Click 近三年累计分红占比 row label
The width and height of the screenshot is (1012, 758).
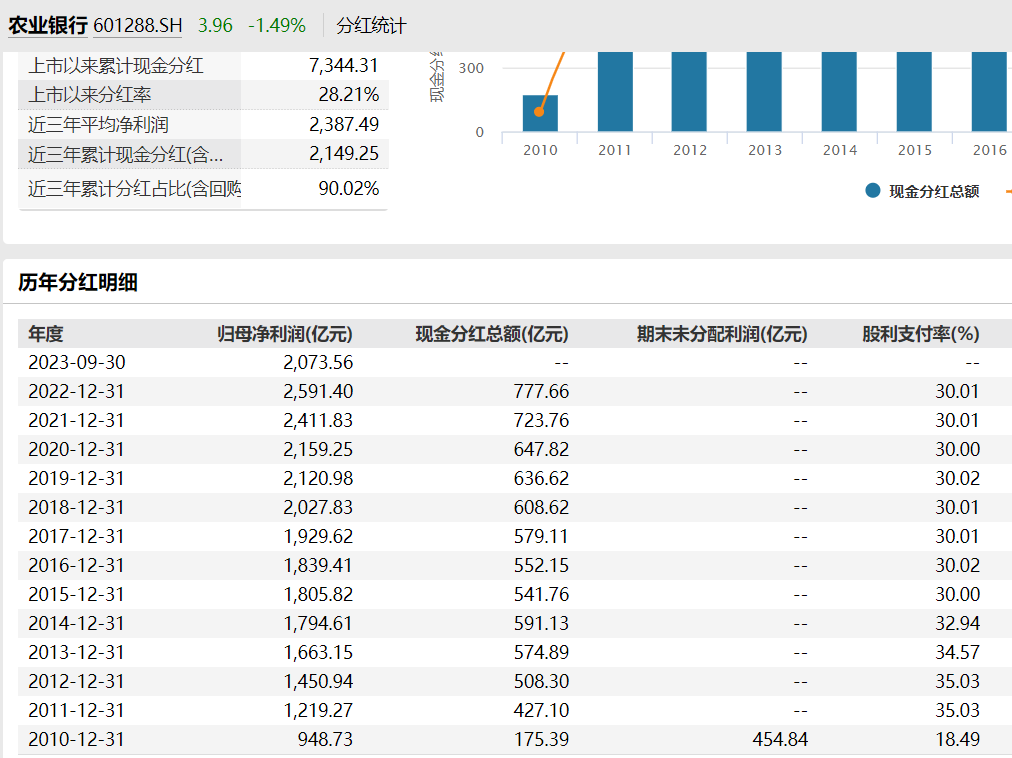pyautogui.click(x=134, y=189)
